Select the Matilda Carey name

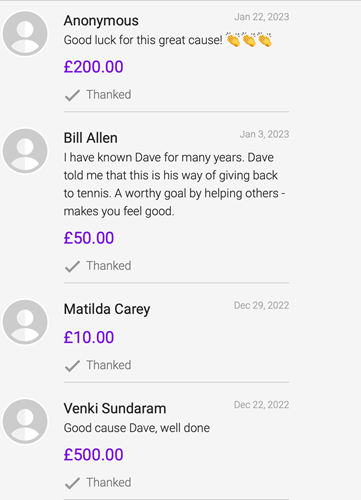(x=107, y=309)
